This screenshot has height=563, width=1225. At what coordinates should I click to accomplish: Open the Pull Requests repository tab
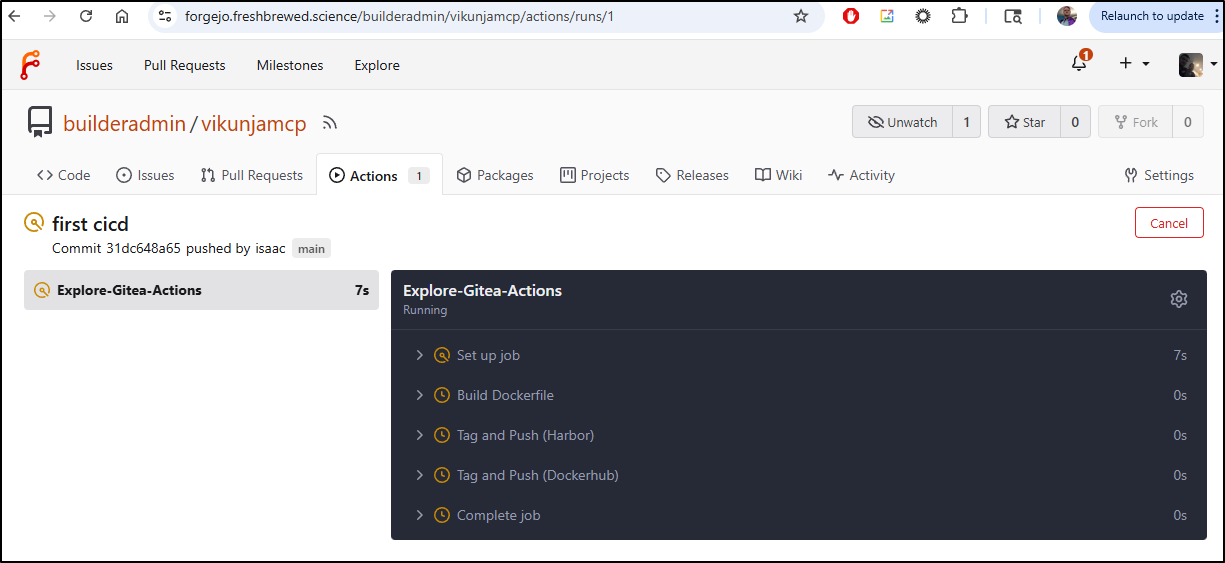pyautogui.click(x=251, y=175)
